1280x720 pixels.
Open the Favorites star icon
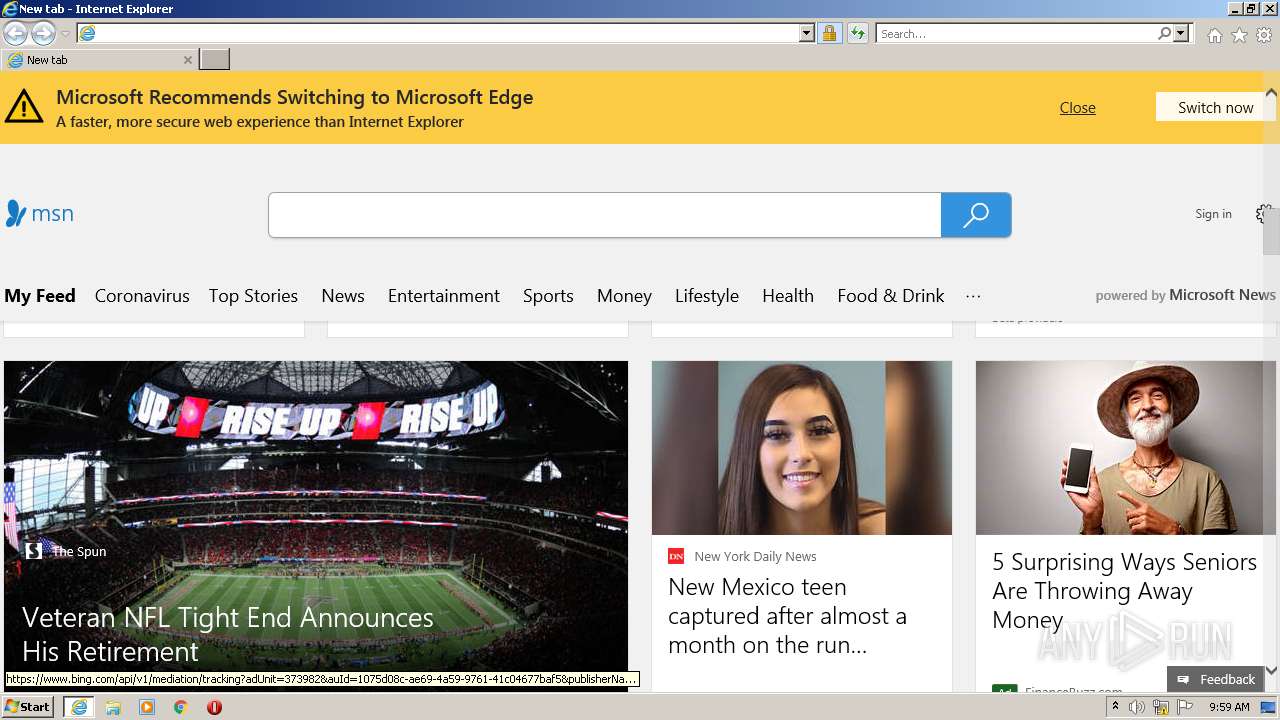click(1239, 35)
